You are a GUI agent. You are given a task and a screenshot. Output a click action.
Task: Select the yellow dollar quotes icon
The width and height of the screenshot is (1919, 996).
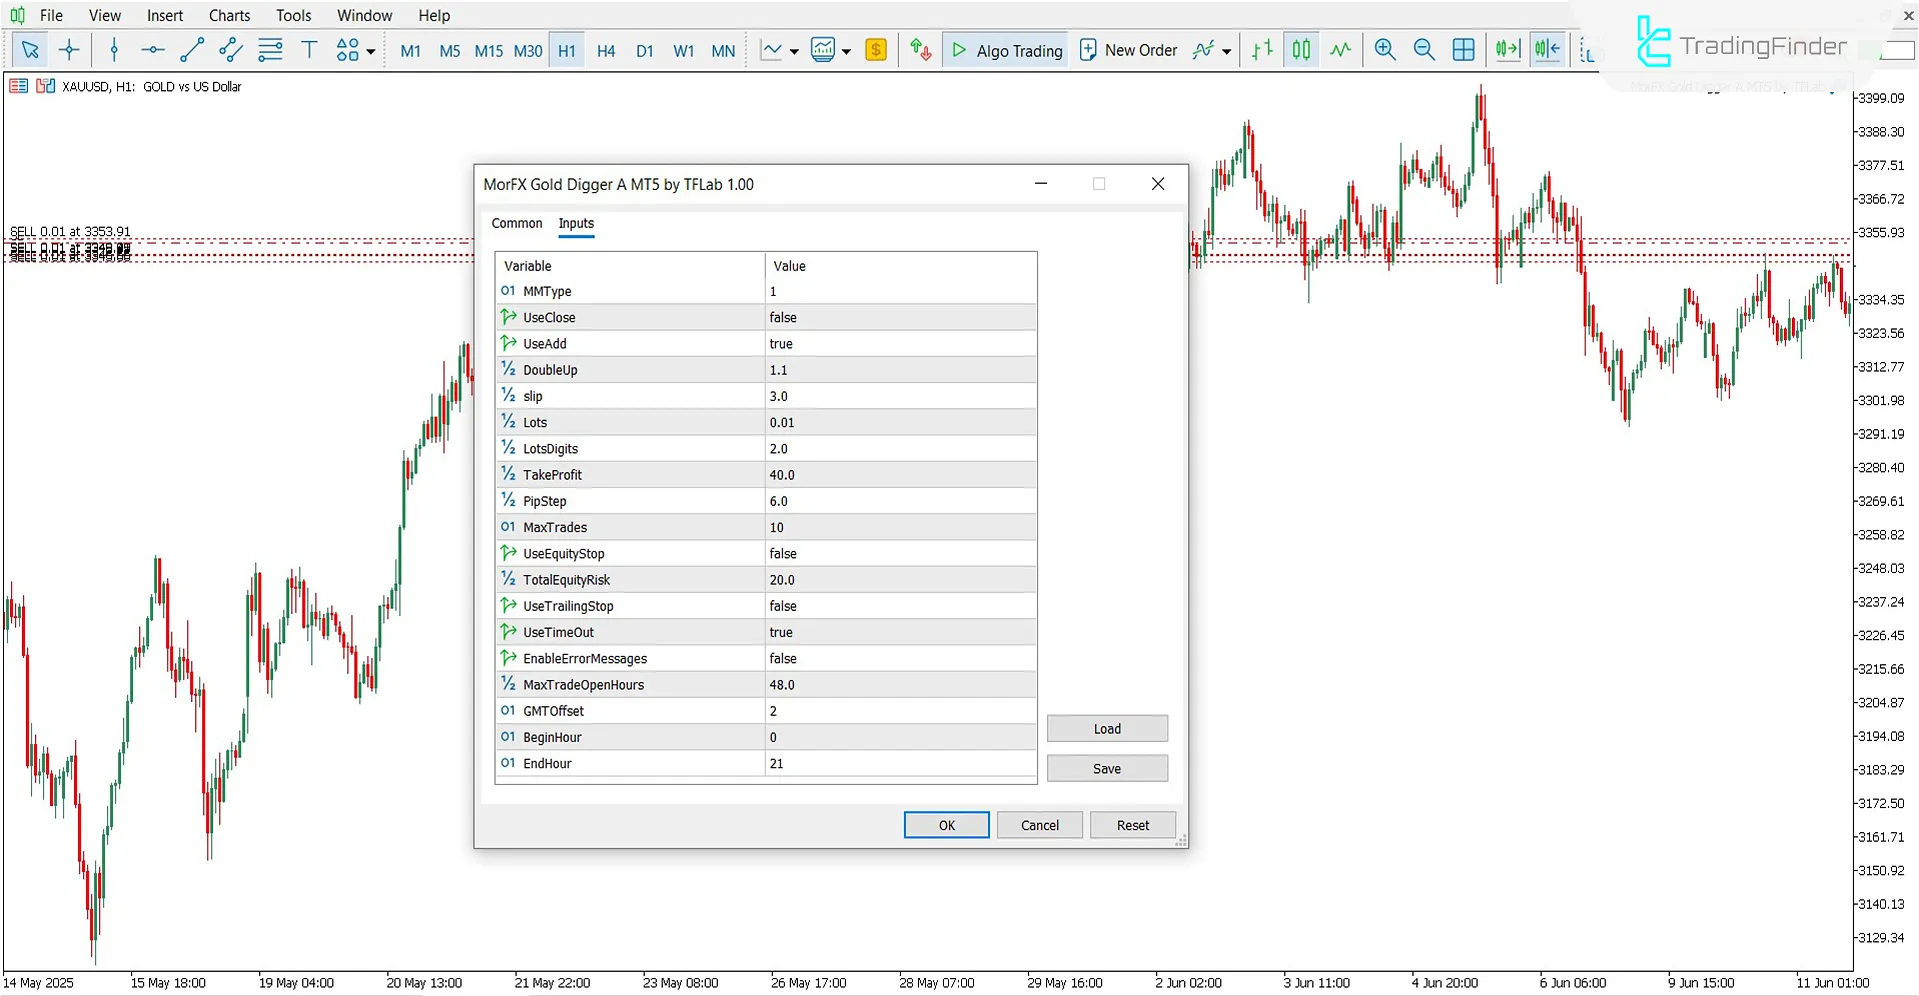tap(876, 49)
